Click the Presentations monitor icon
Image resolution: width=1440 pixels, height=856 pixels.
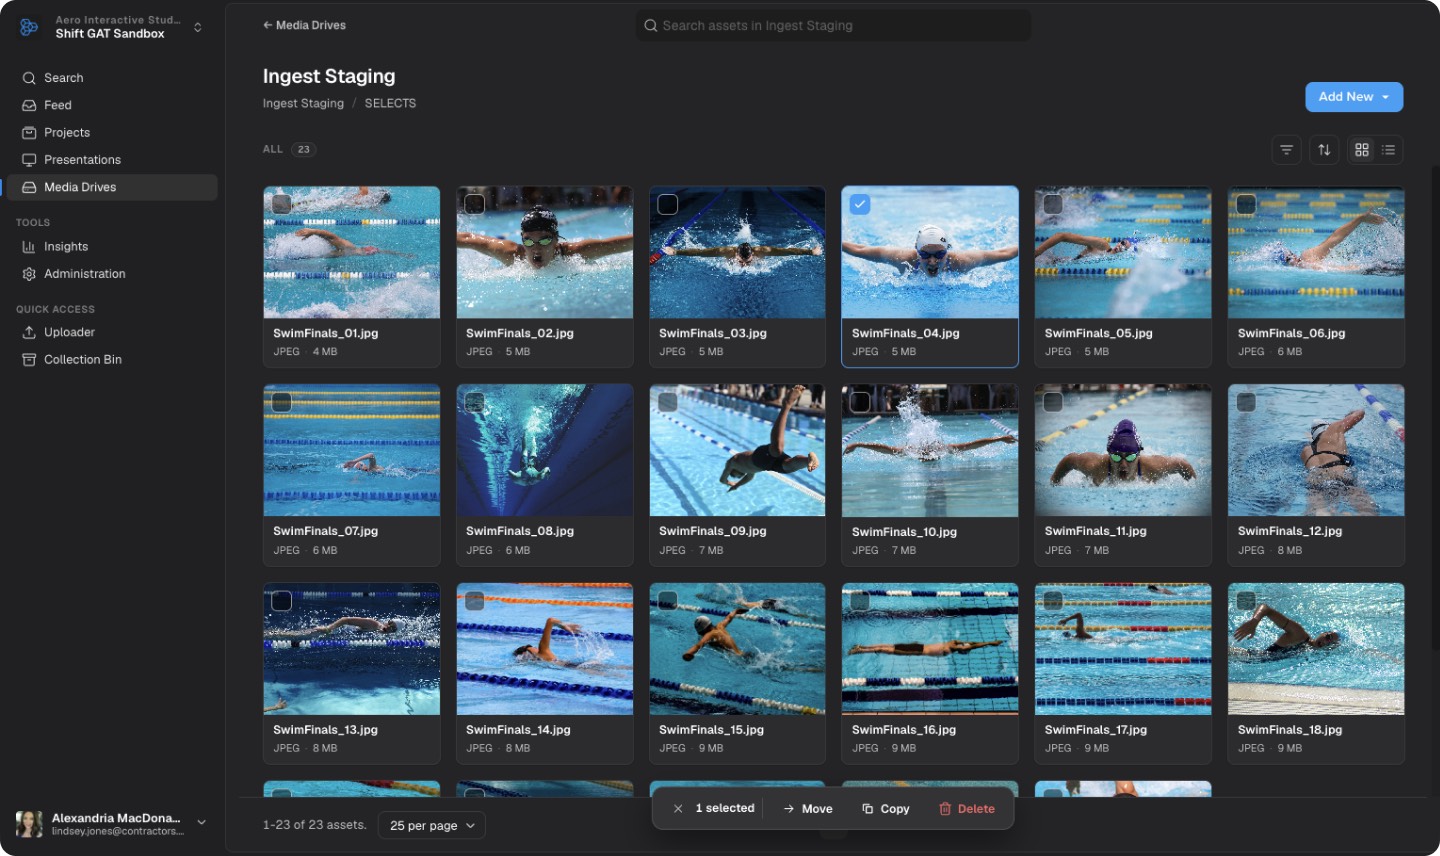coord(29,160)
